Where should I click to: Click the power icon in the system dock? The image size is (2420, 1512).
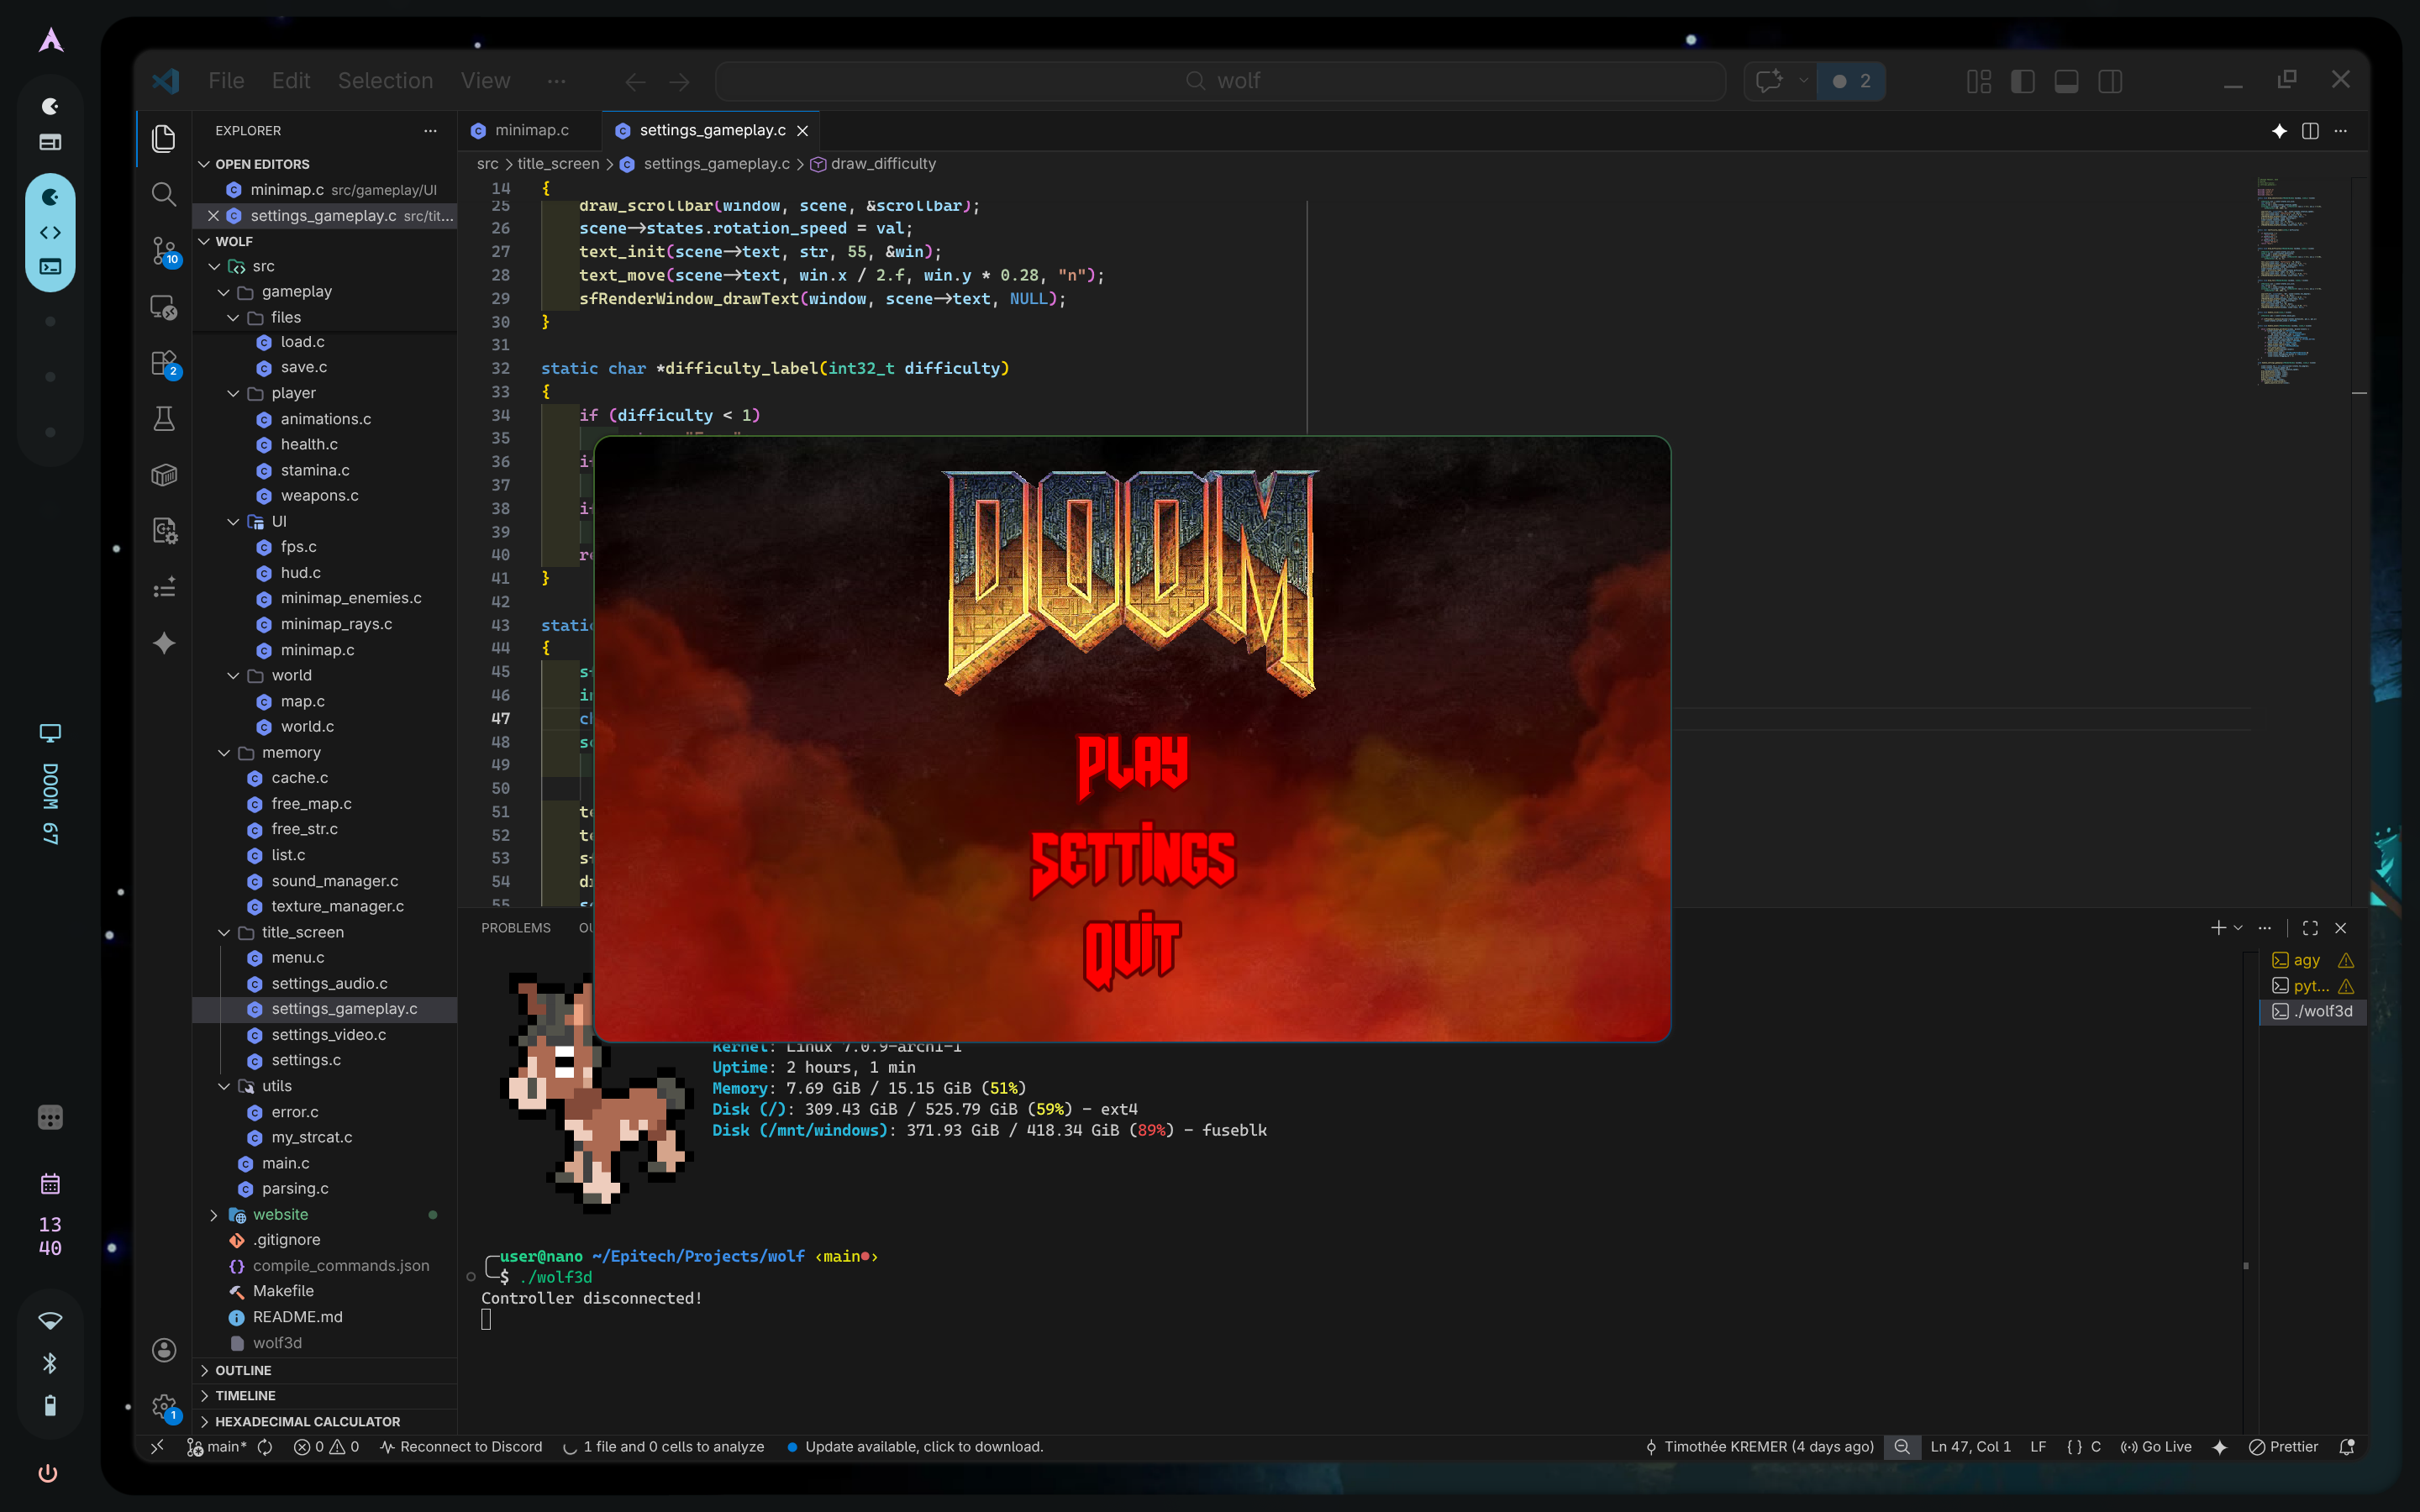tap(48, 1473)
